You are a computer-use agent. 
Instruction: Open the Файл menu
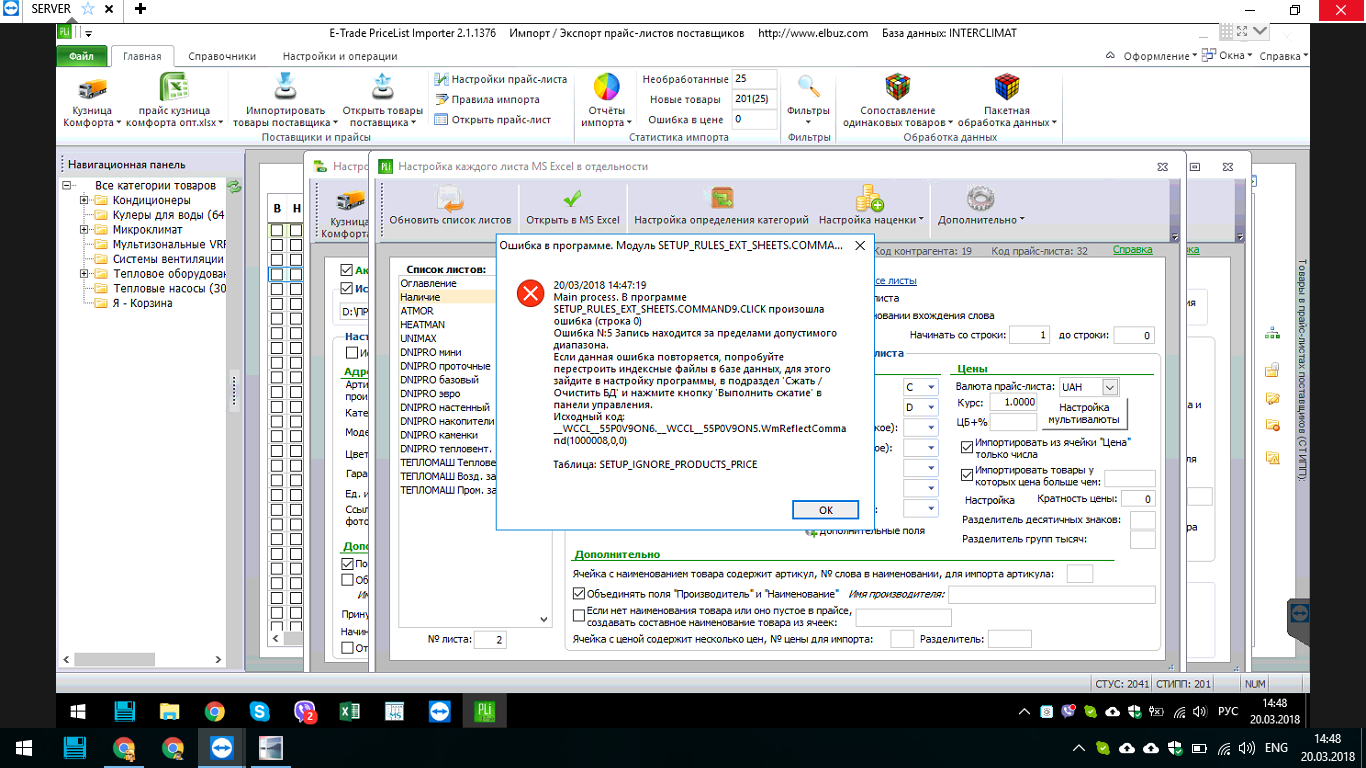tap(82, 56)
